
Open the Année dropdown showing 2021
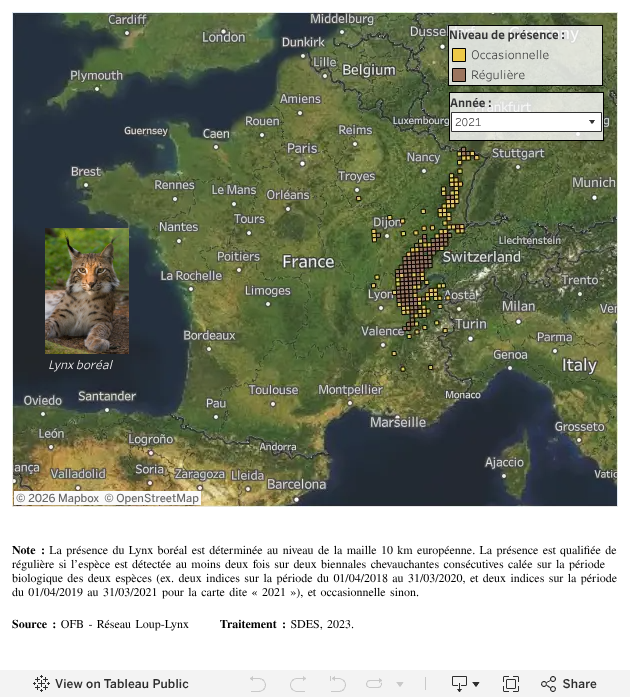point(526,122)
